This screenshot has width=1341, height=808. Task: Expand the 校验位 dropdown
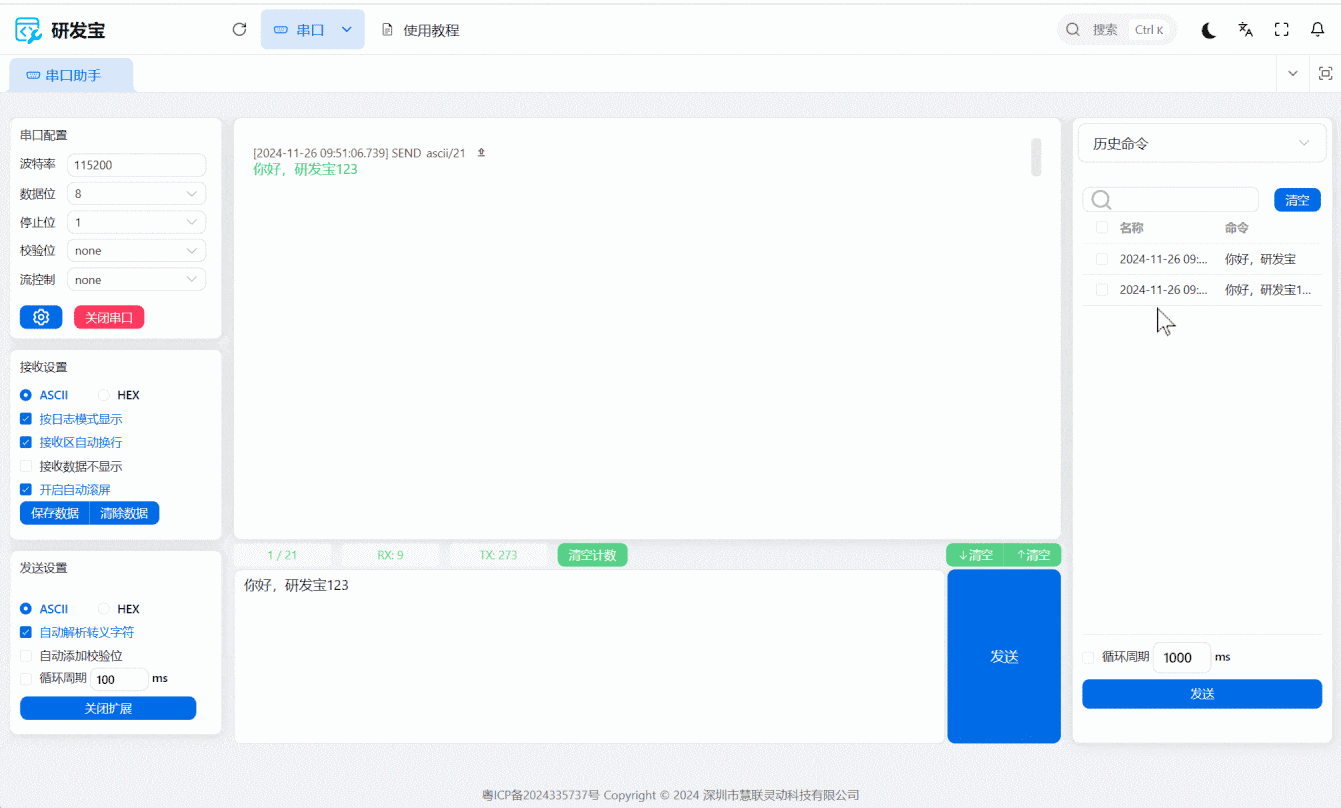[x=136, y=251]
